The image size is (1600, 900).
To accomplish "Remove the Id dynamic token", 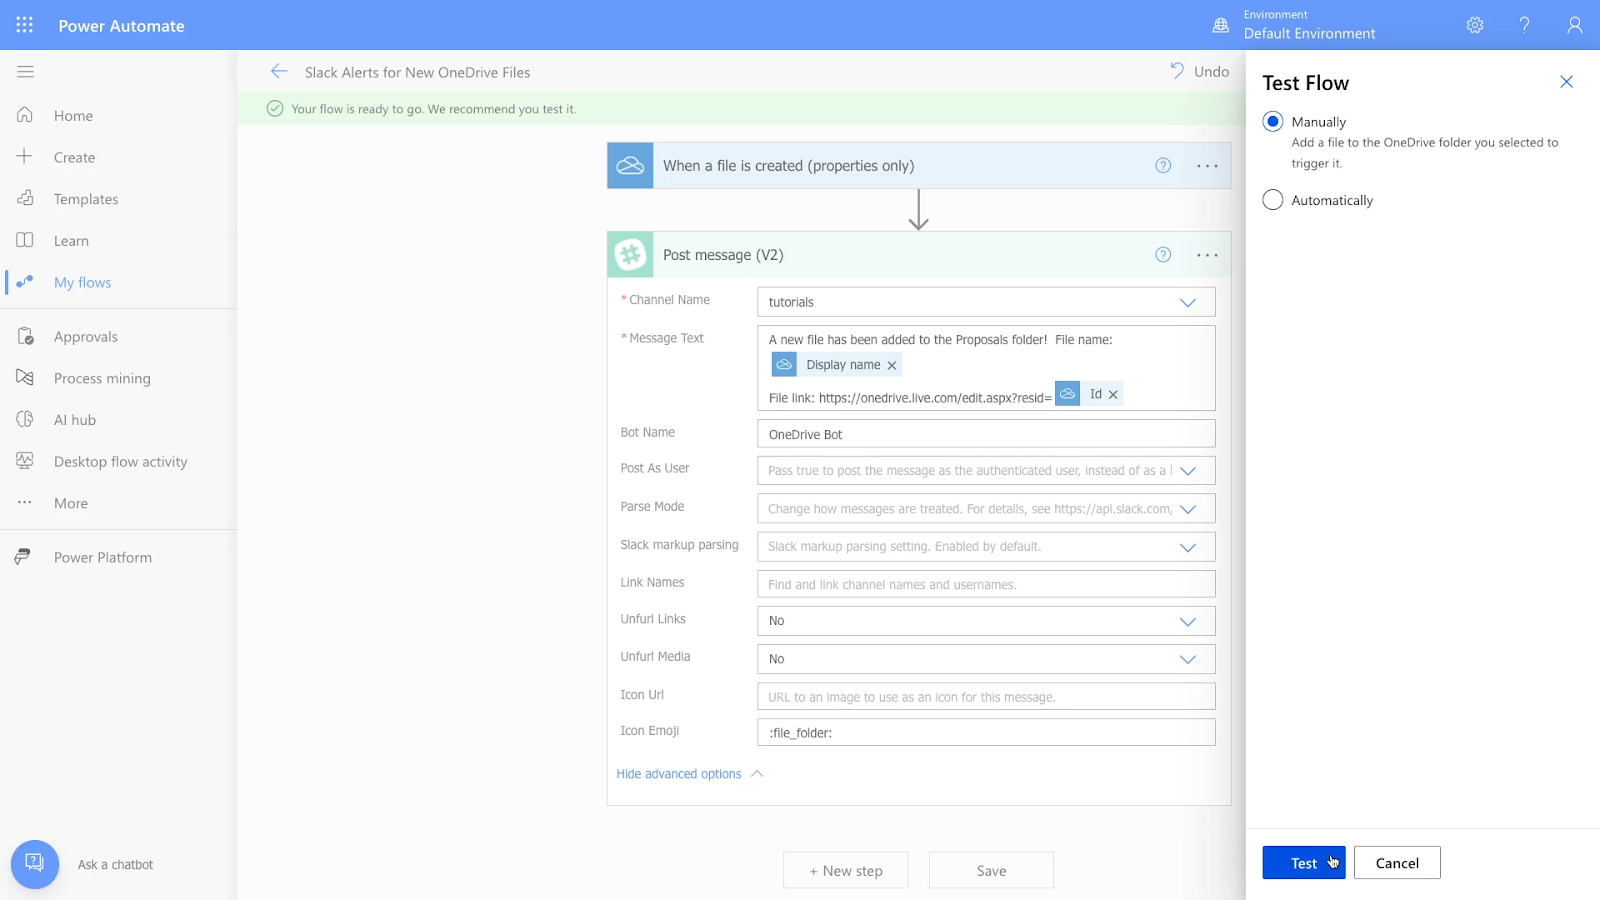I will pyautogui.click(x=1113, y=395).
